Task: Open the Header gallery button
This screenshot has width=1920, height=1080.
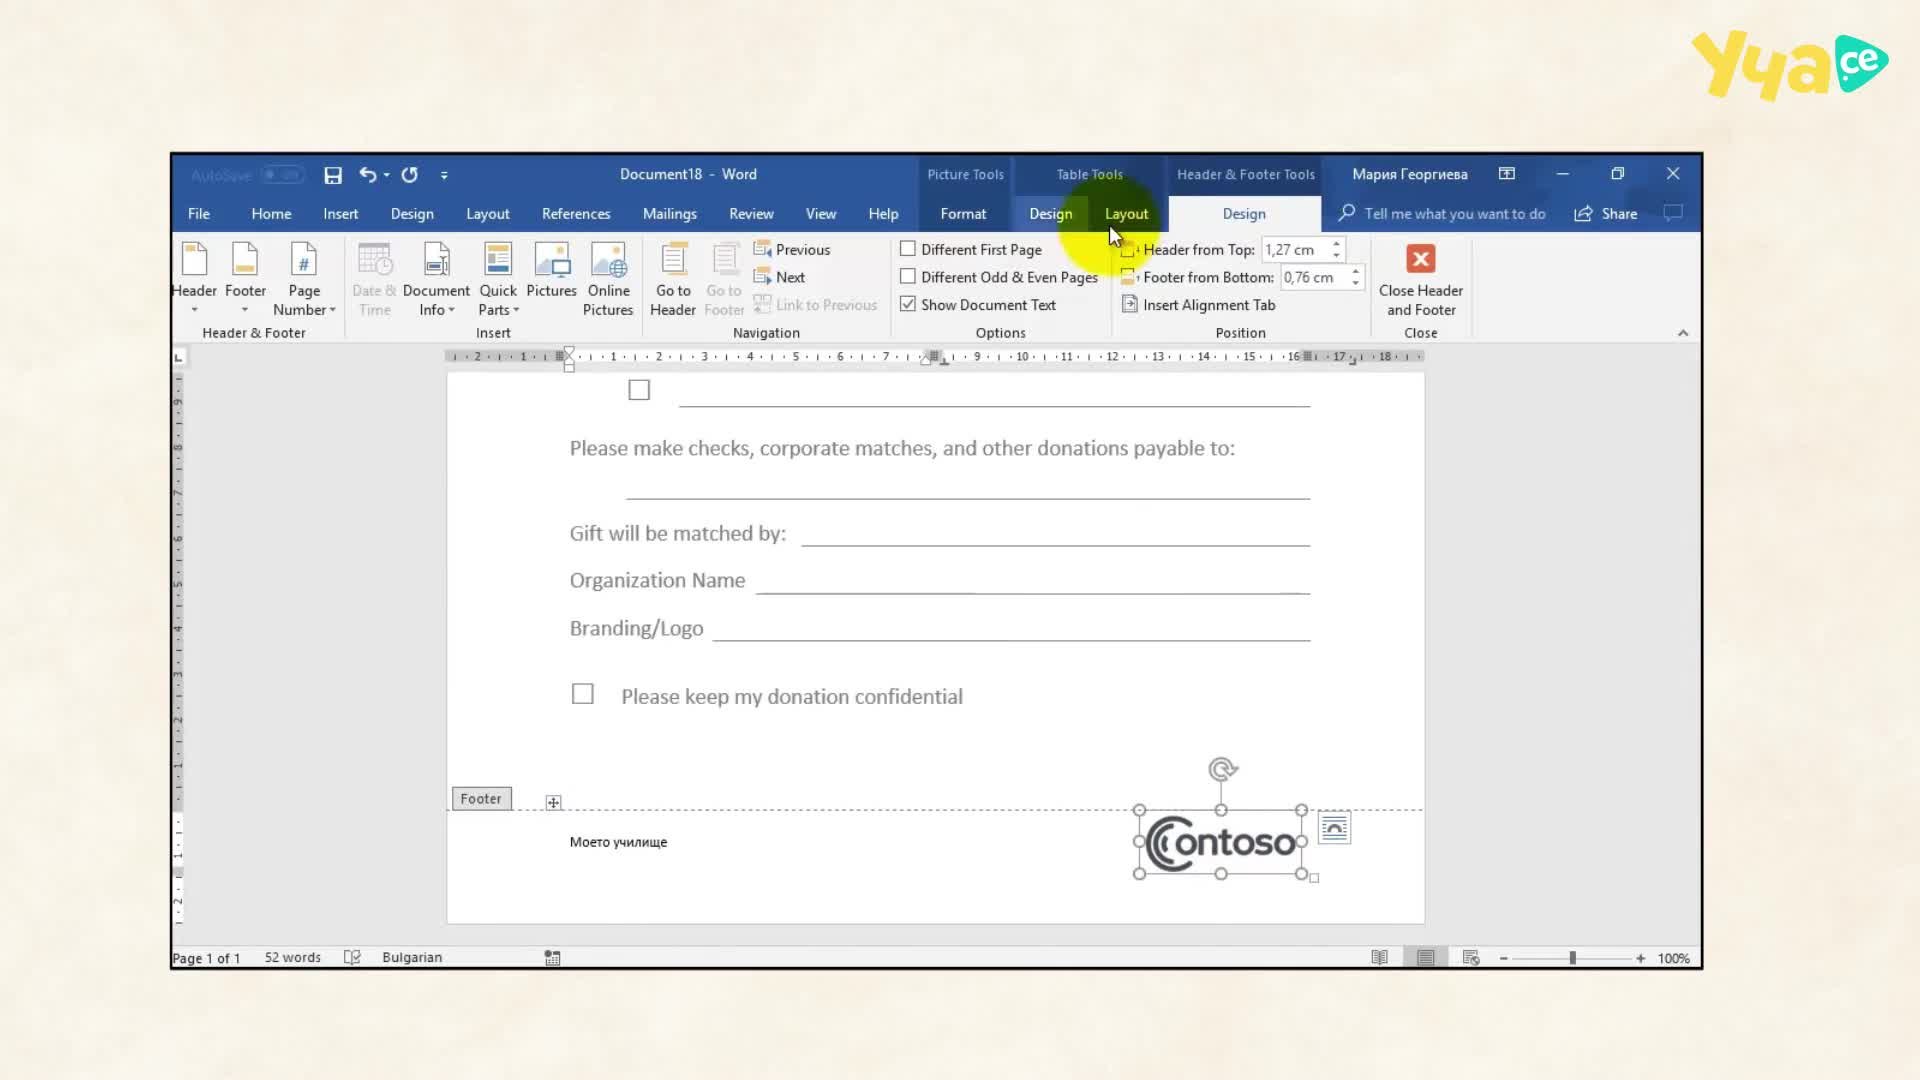Action: coord(194,279)
